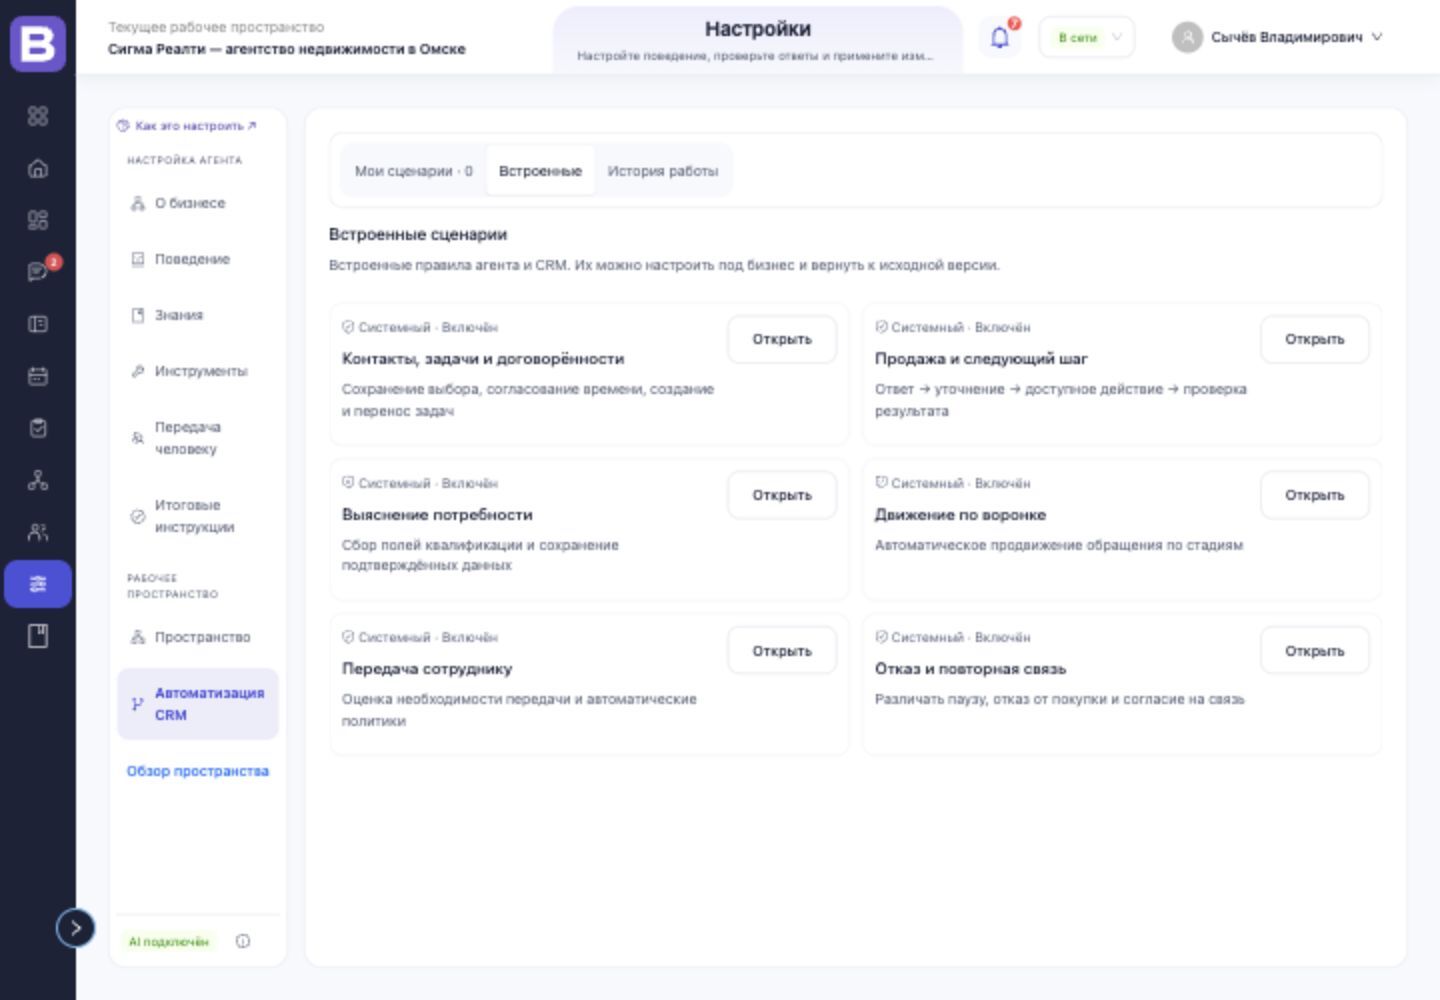This screenshot has width=1440, height=1000.
Task: Open the Выяснение потребности scenario
Action: [x=782, y=495]
